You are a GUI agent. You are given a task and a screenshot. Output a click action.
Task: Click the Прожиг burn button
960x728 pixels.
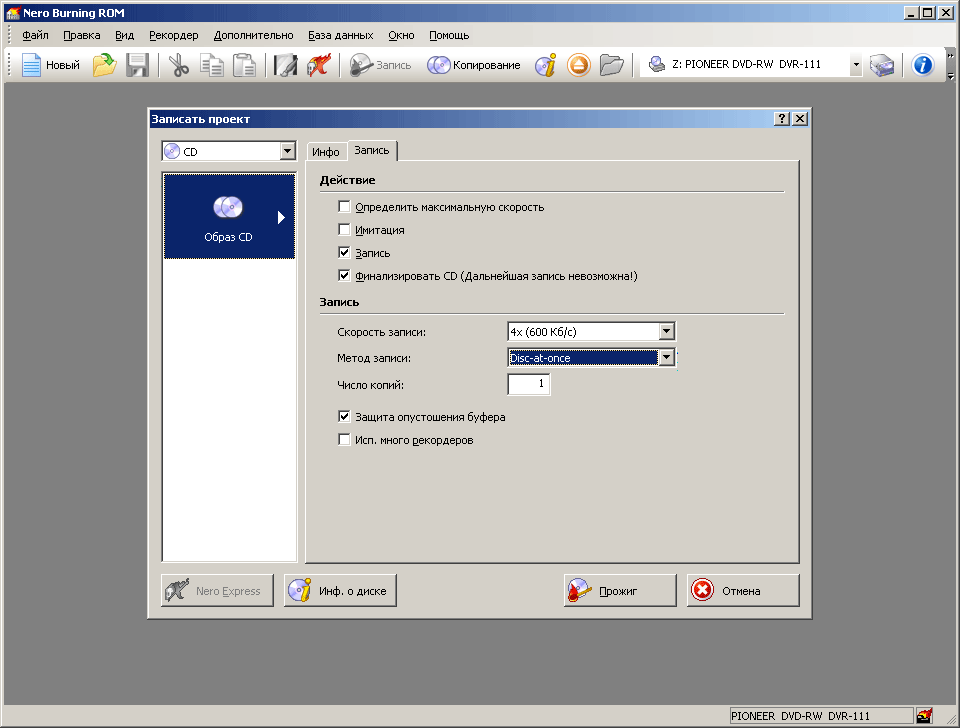pos(620,590)
